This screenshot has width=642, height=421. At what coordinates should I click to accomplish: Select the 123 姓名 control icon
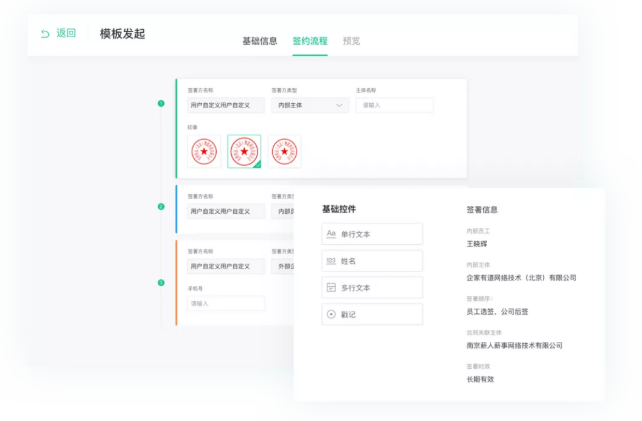[x=331, y=261]
